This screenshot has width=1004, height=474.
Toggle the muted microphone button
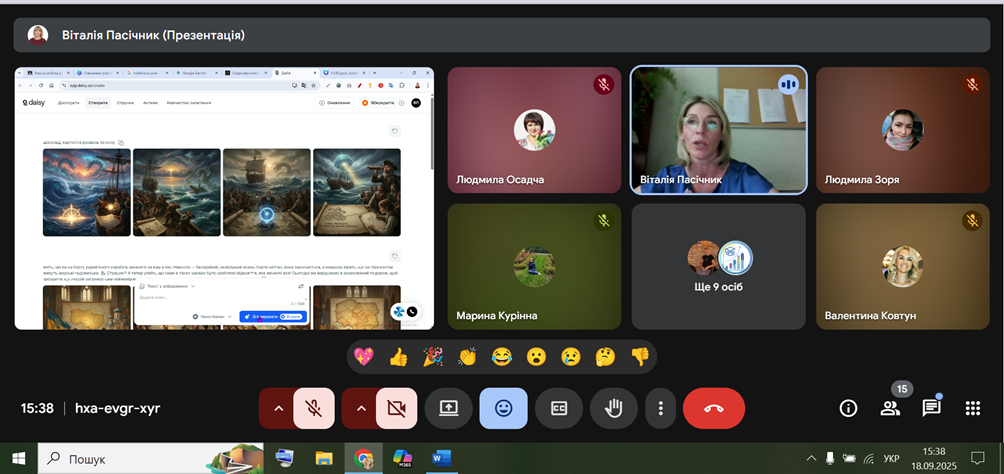pyautogui.click(x=313, y=408)
